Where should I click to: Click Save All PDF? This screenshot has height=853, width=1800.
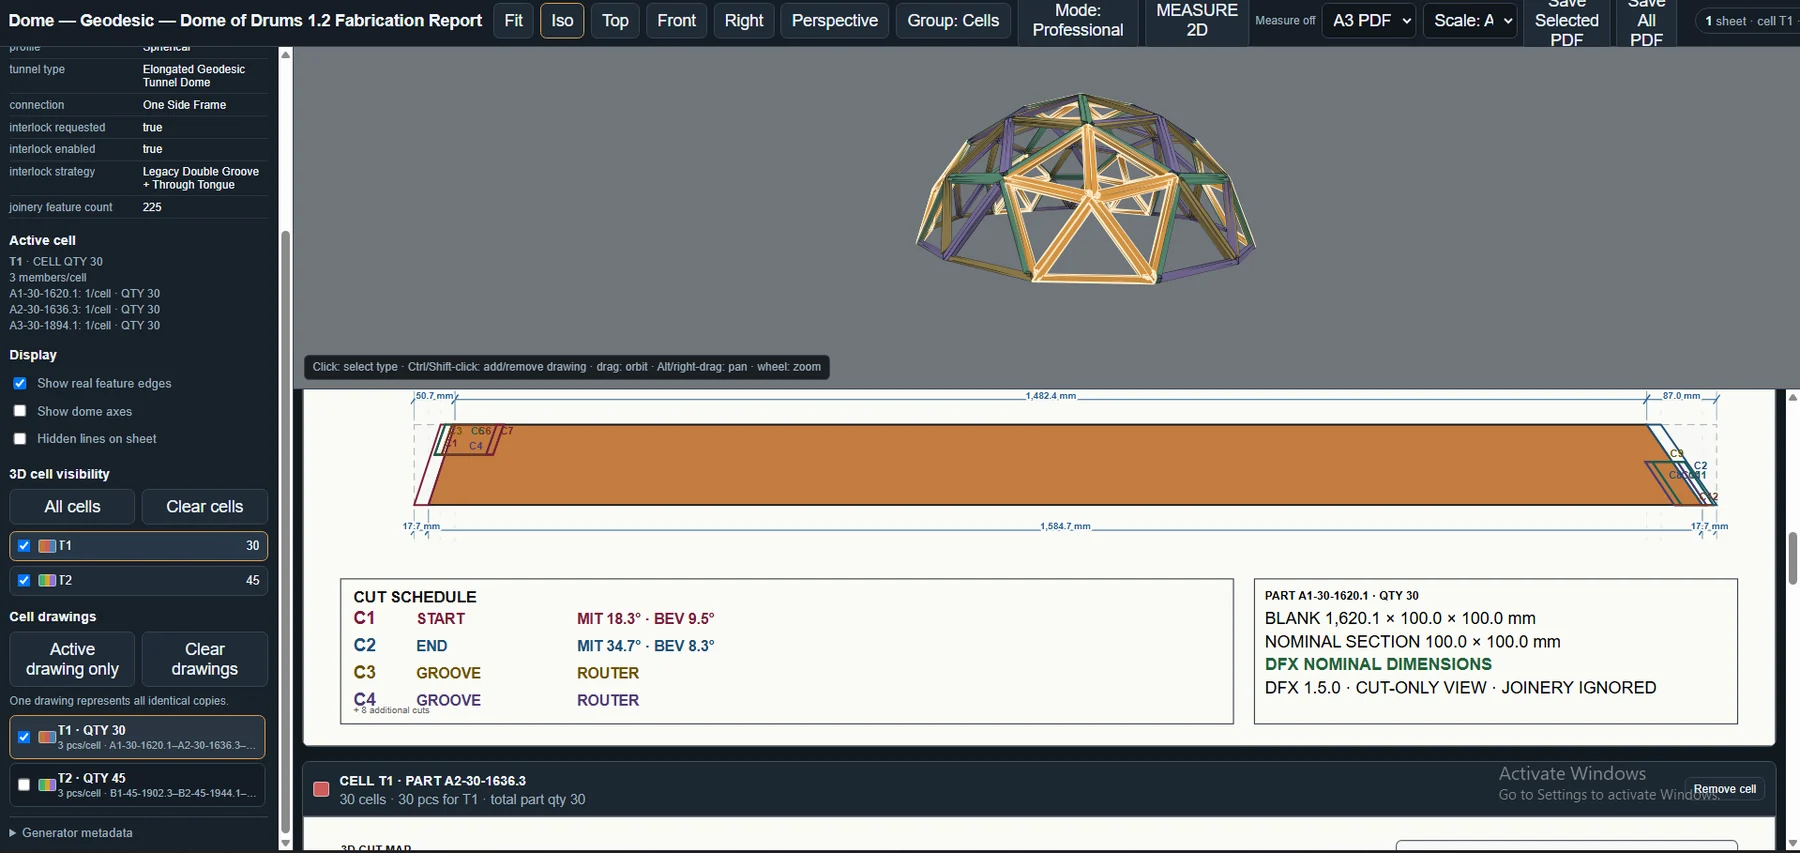point(1646,21)
